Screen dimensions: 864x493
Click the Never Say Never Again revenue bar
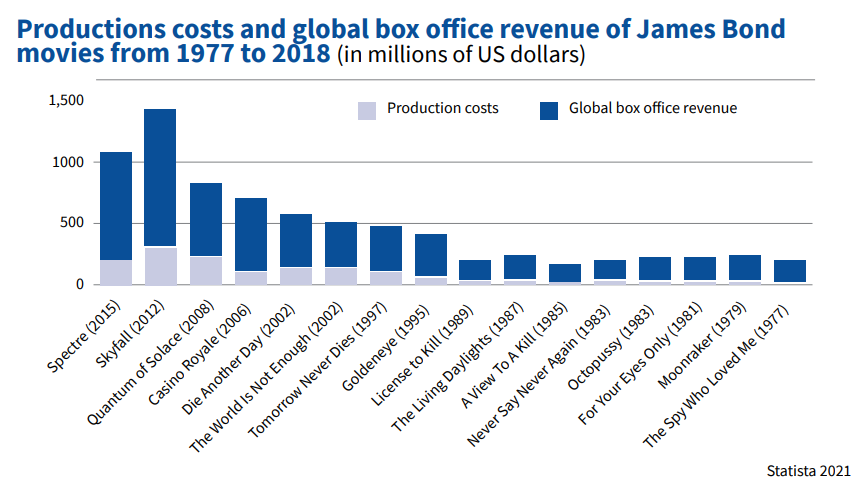(x=610, y=270)
